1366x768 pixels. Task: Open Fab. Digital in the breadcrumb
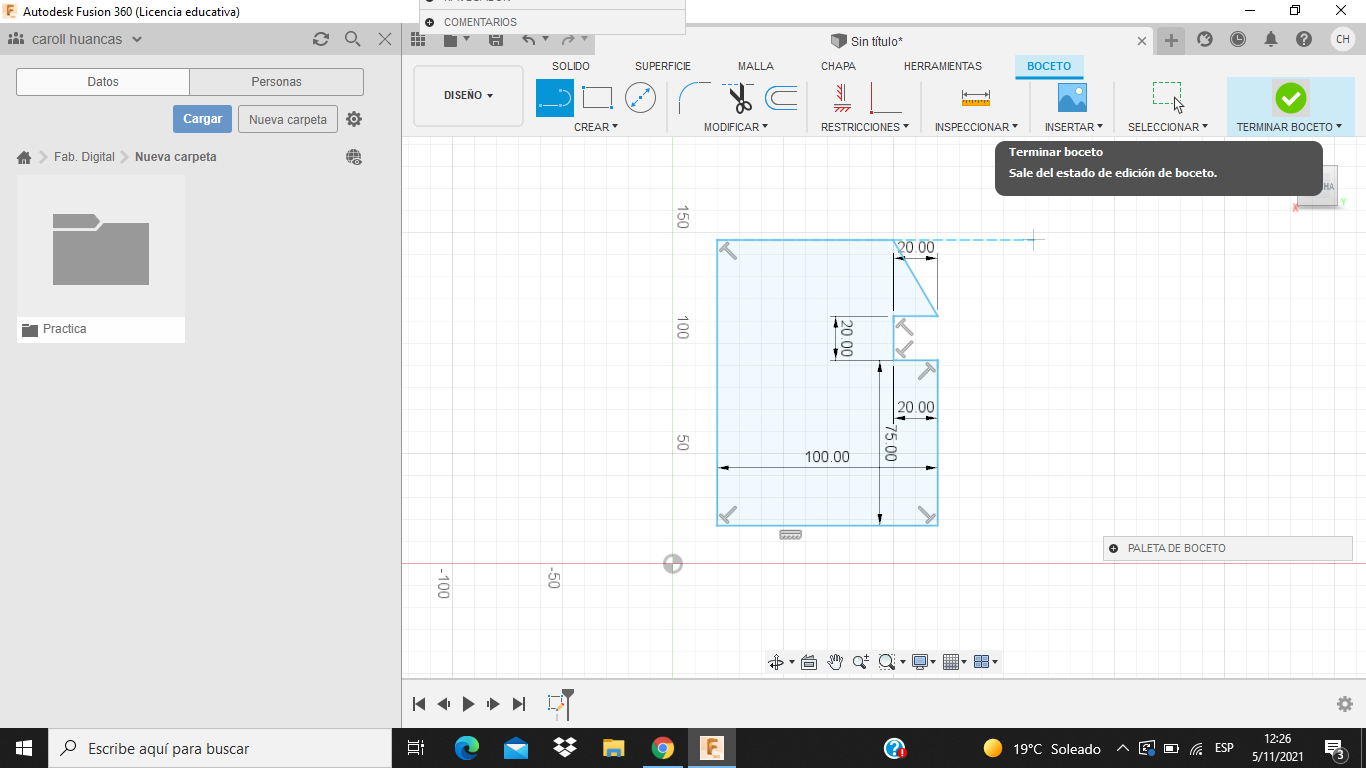(84, 157)
